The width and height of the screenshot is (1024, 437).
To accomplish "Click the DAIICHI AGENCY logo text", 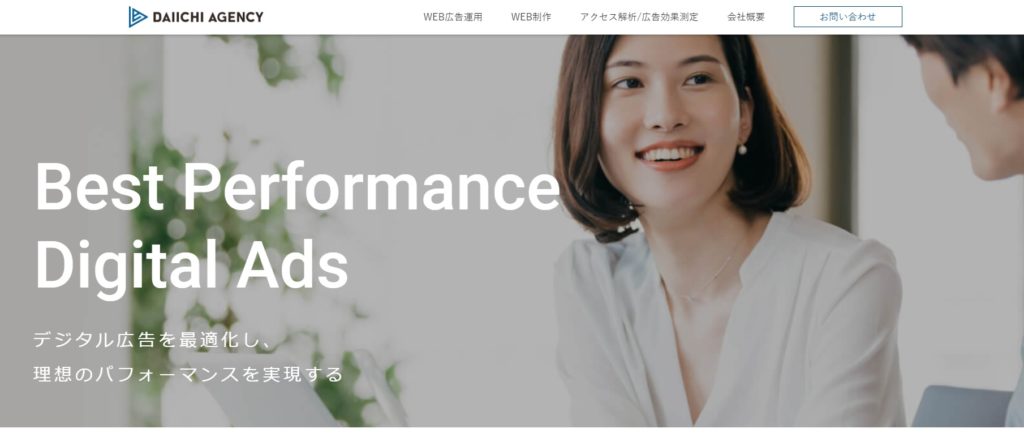I will (208, 17).
